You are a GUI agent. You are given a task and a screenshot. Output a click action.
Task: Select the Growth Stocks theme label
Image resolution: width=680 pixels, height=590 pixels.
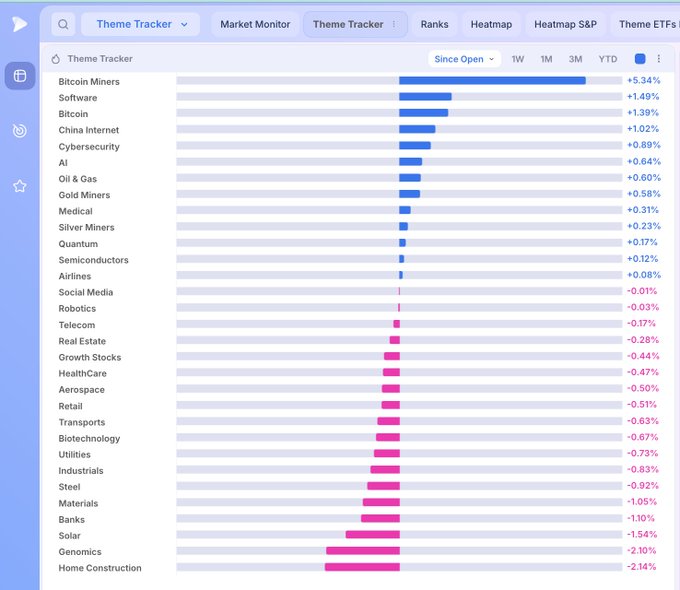click(90, 357)
